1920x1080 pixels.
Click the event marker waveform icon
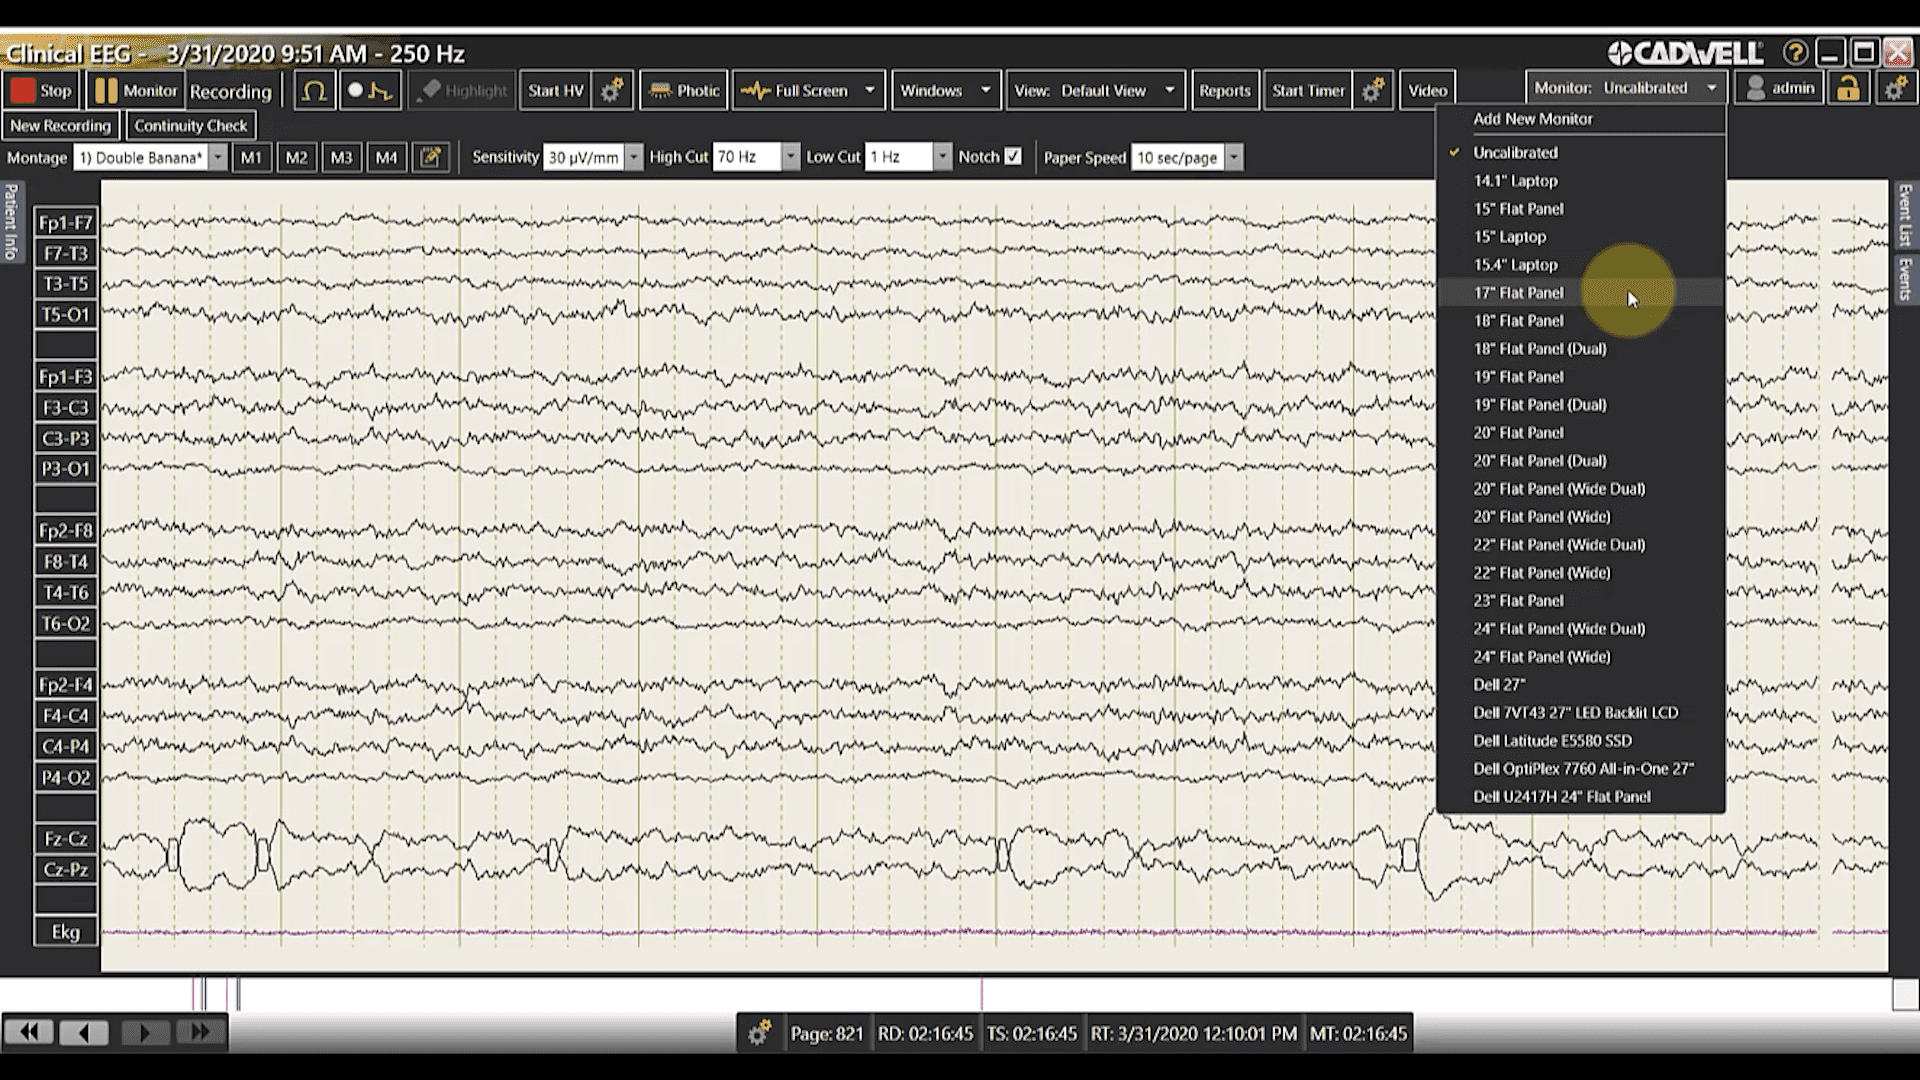369,89
